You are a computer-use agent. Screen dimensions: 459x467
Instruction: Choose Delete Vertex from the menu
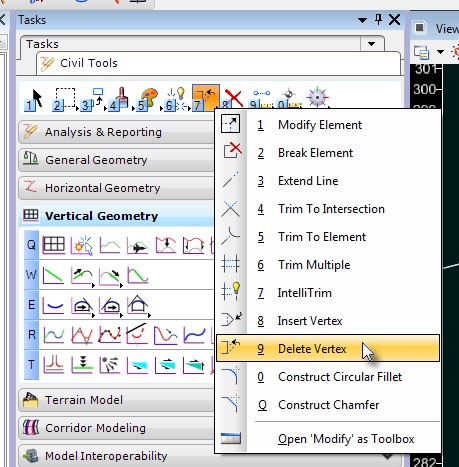point(328,348)
